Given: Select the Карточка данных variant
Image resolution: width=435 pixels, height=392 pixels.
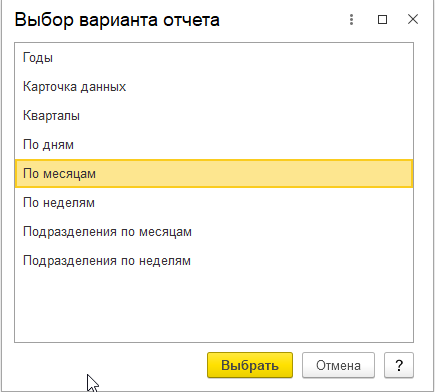Looking at the screenshot, I should (x=214, y=87).
